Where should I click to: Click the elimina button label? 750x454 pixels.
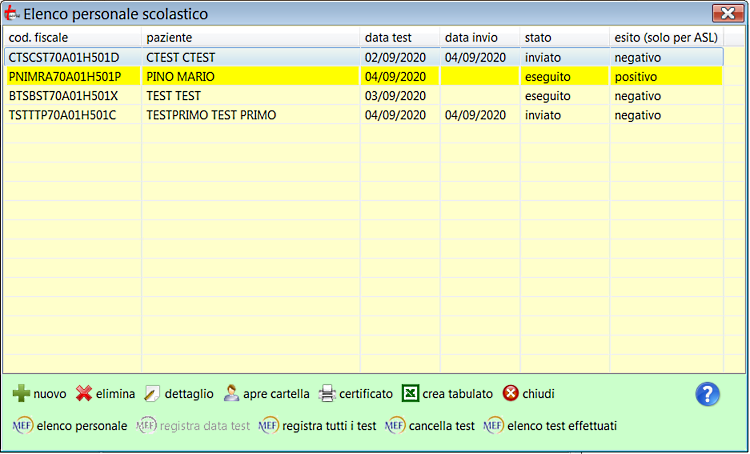[115, 394]
